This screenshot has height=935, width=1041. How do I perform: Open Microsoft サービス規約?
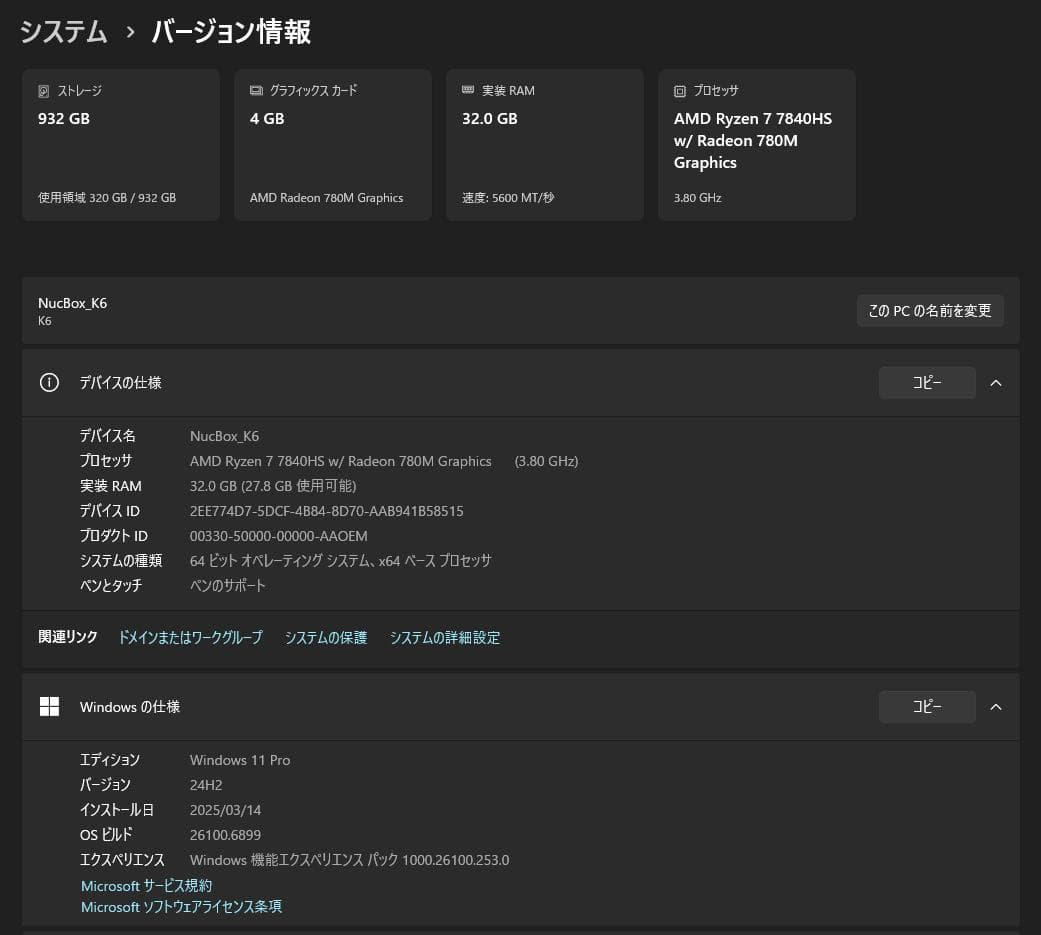(x=146, y=885)
